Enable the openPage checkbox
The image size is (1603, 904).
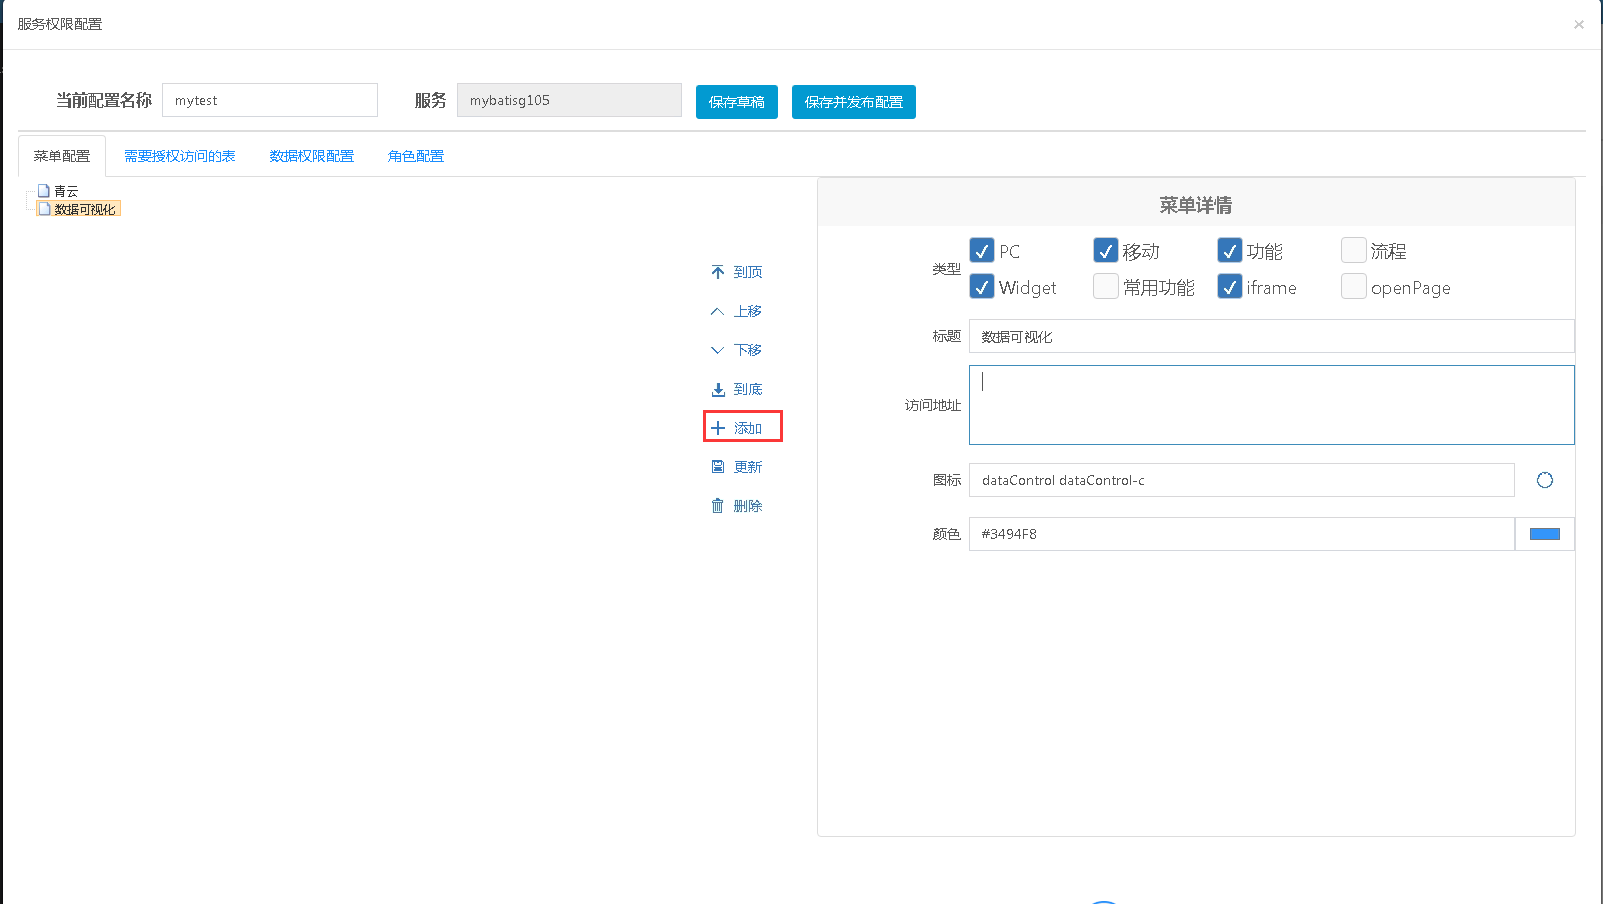tap(1354, 286)
